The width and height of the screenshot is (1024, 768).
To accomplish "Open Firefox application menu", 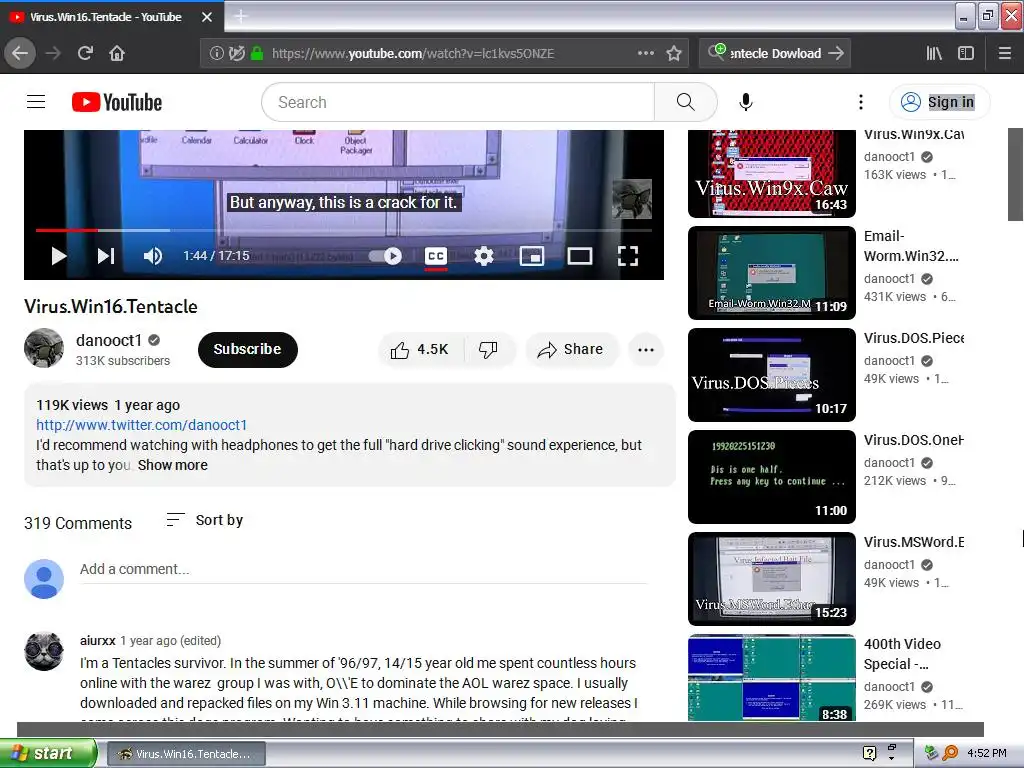I will pos(1004,53).
